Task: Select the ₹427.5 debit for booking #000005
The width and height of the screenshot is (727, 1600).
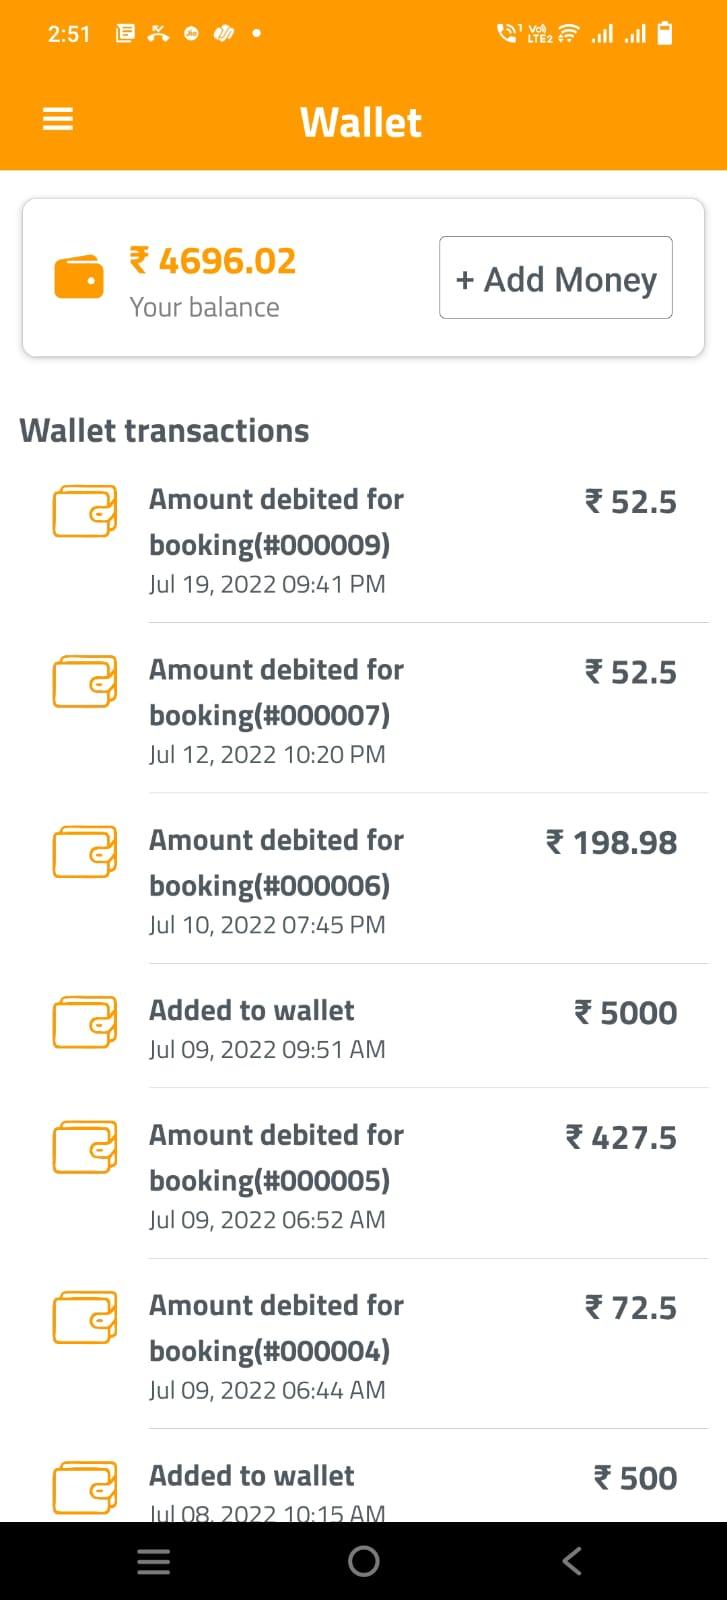Action: 621,1138
